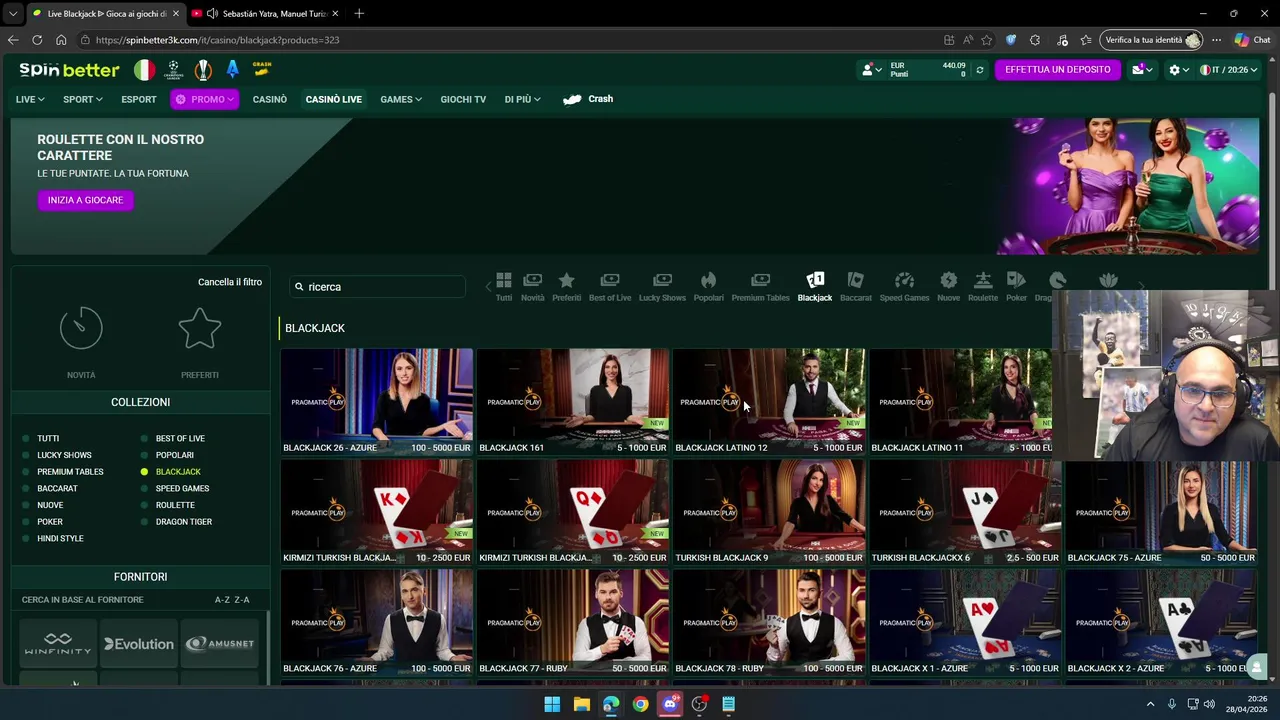The image size is (1280, 720).
Task: Open the Premium Tables category icon in the filter bar
Action: click(760, 287)
